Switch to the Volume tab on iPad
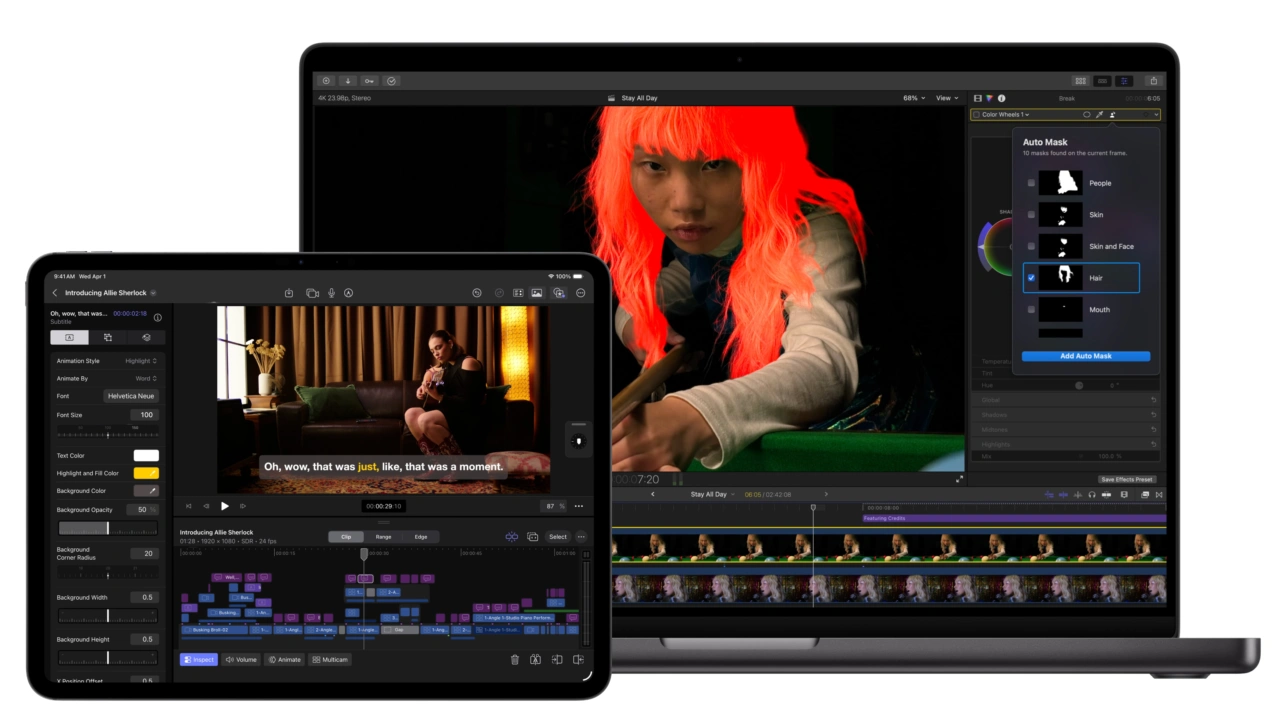The height and width of the screenshot is (720, 1280). (241, 660)
